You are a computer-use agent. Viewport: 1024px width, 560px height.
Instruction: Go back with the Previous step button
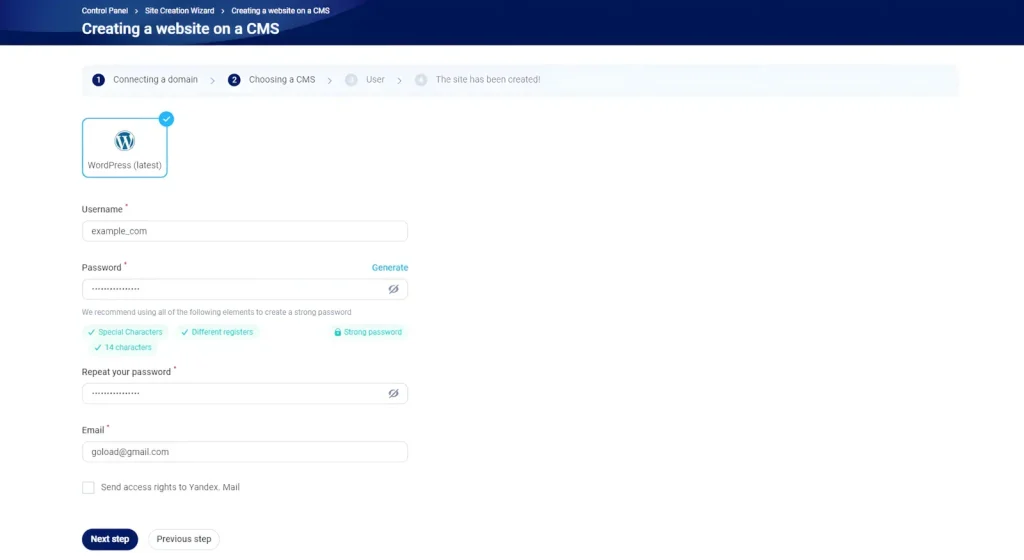coord(184,539)
